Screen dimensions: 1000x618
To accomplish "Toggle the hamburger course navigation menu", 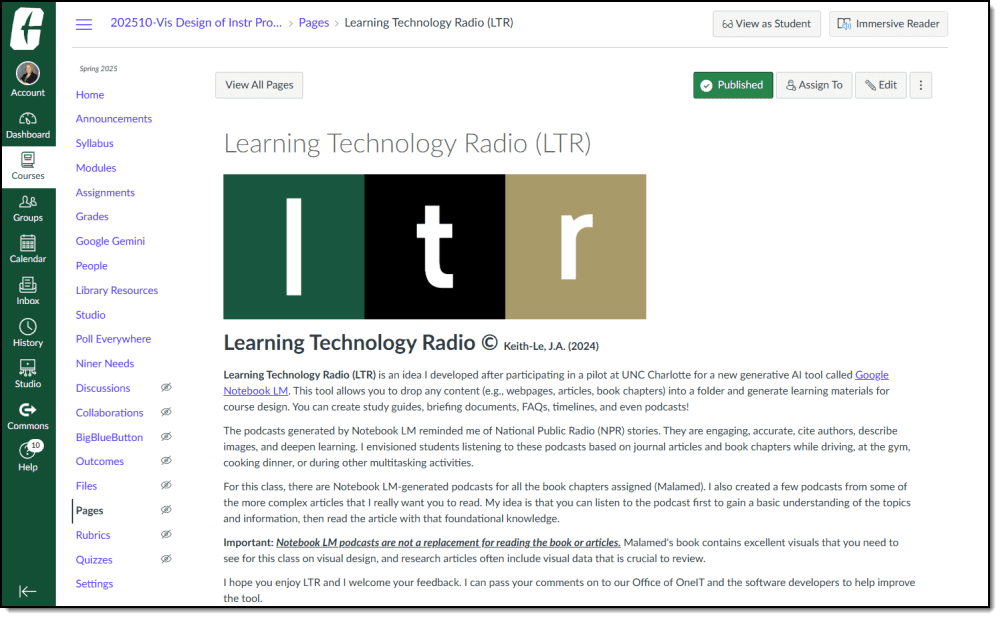I will (x=84, y=24).
